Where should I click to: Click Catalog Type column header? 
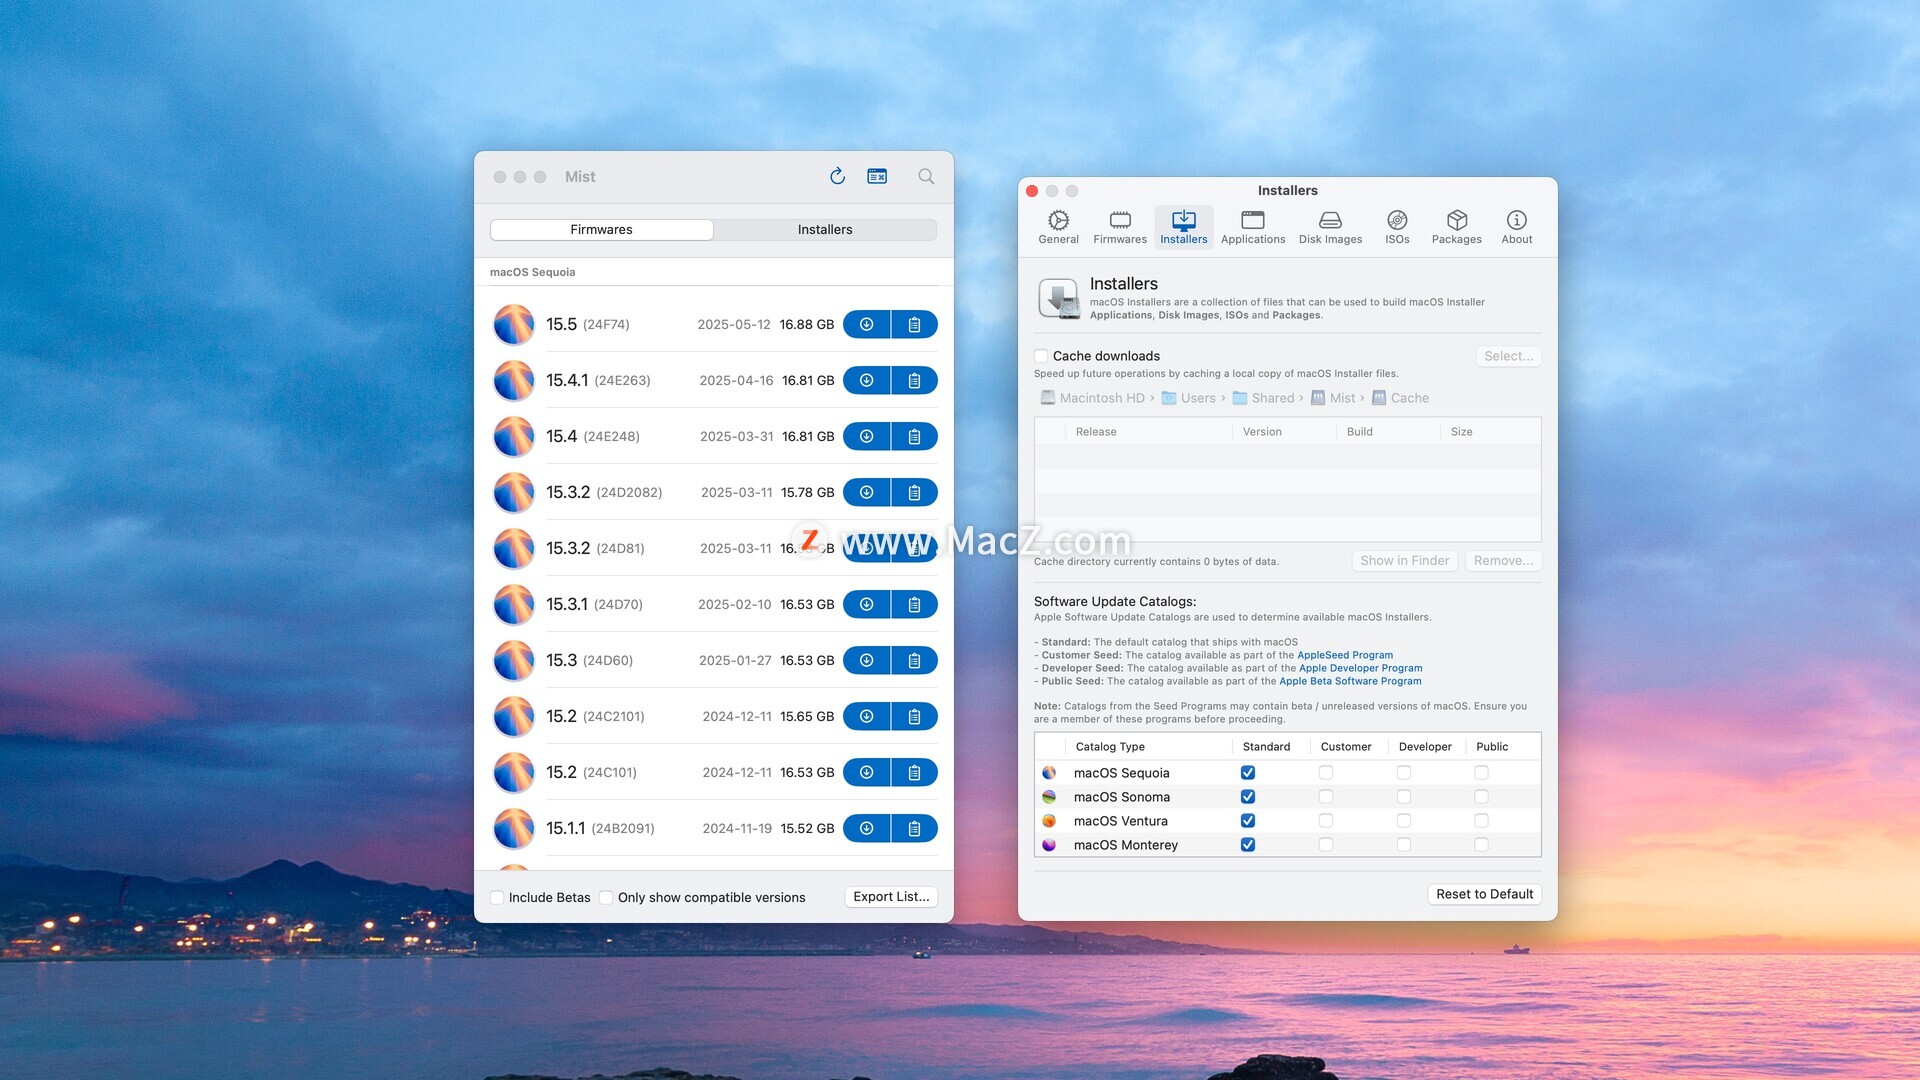[x=1110, y=747]
